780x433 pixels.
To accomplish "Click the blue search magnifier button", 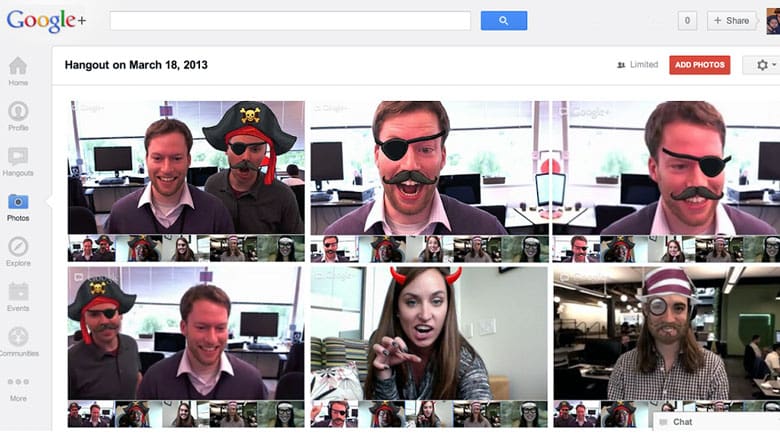I will point(503,20).
